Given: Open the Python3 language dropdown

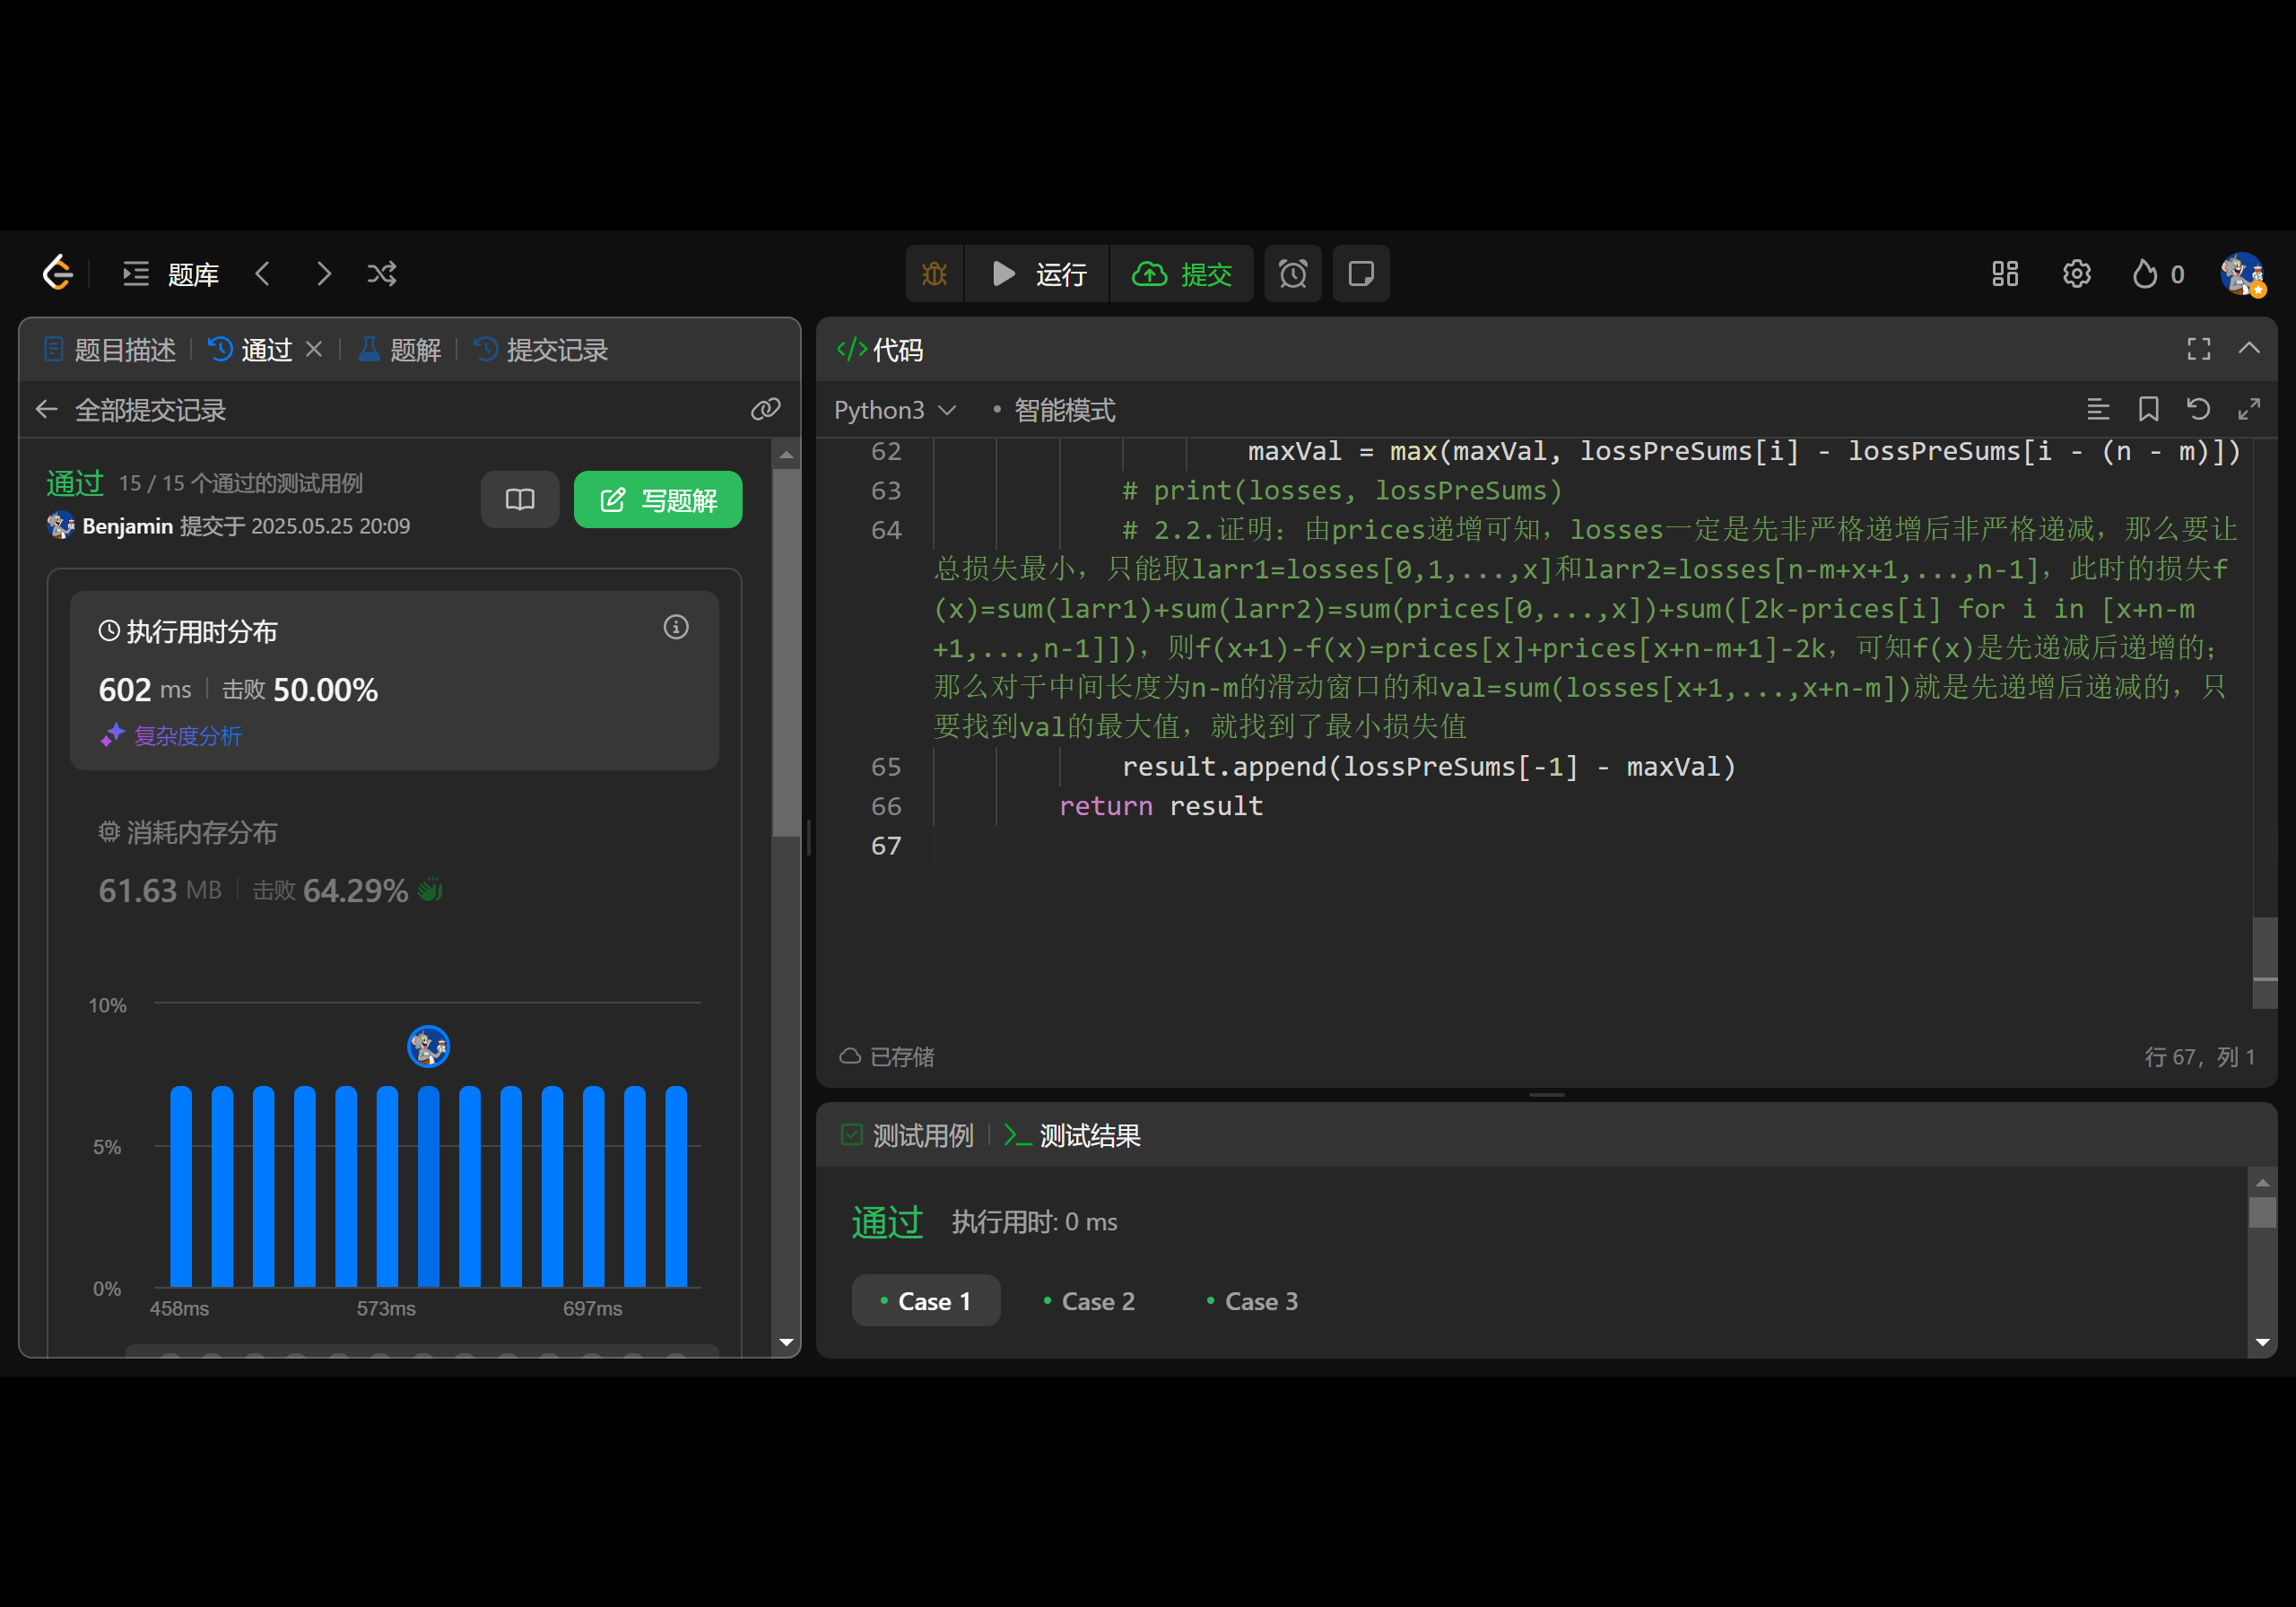Looking at the screenshot, I should [894, 410].
